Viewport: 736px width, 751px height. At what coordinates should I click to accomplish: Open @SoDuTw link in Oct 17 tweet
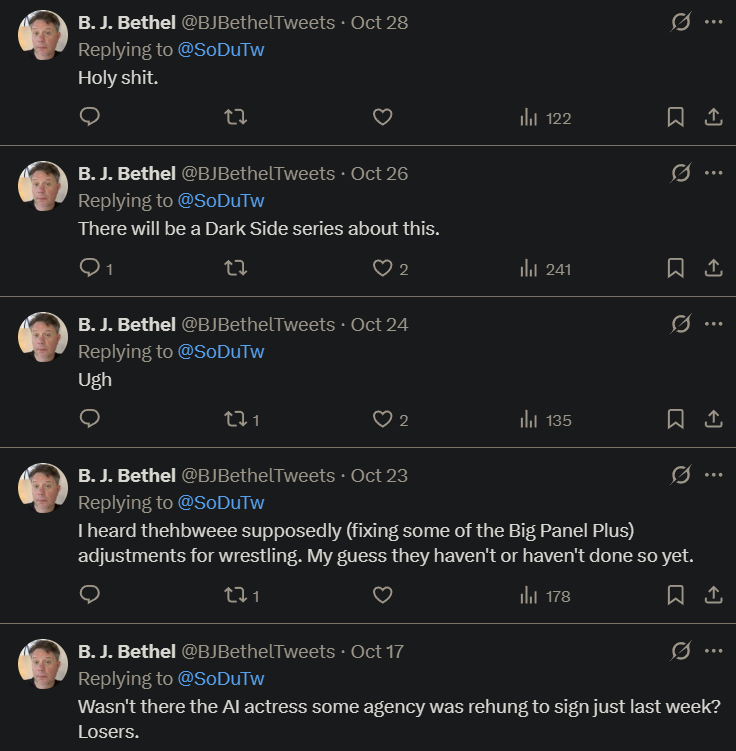tap(221, 678)
